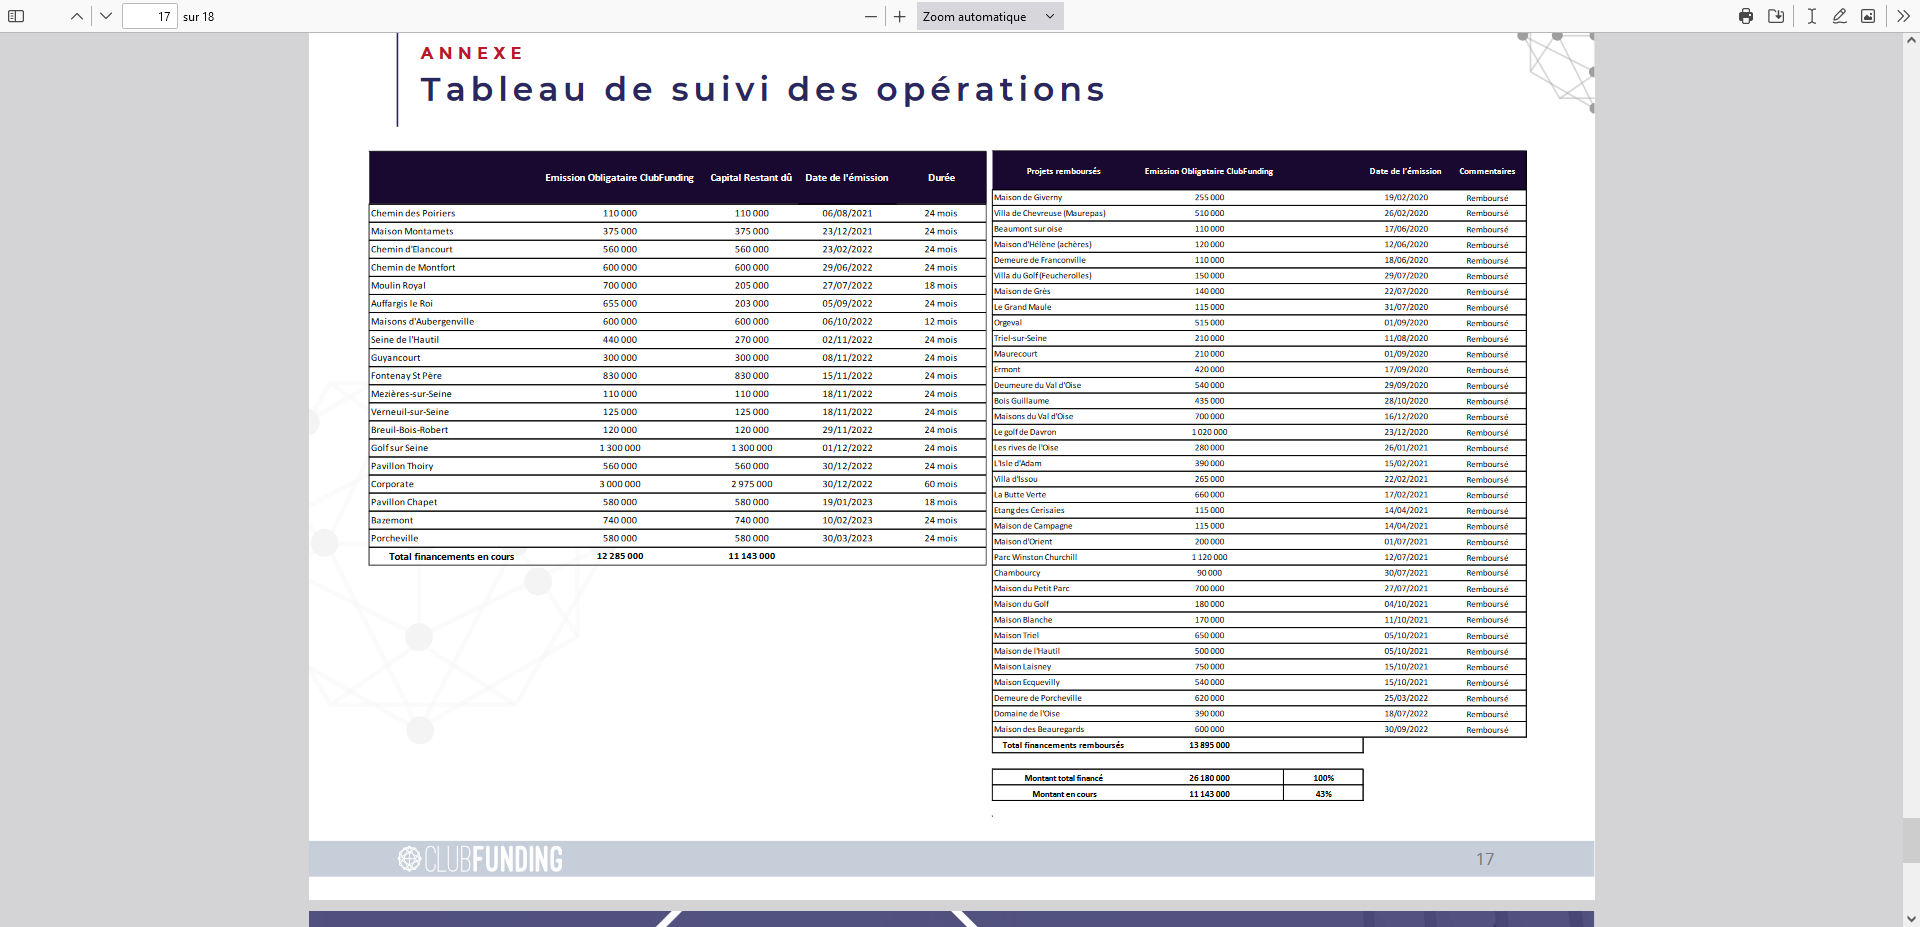
Task: Zoom in with the plus button
Action: pyautogui.click(x=900, y=16)
